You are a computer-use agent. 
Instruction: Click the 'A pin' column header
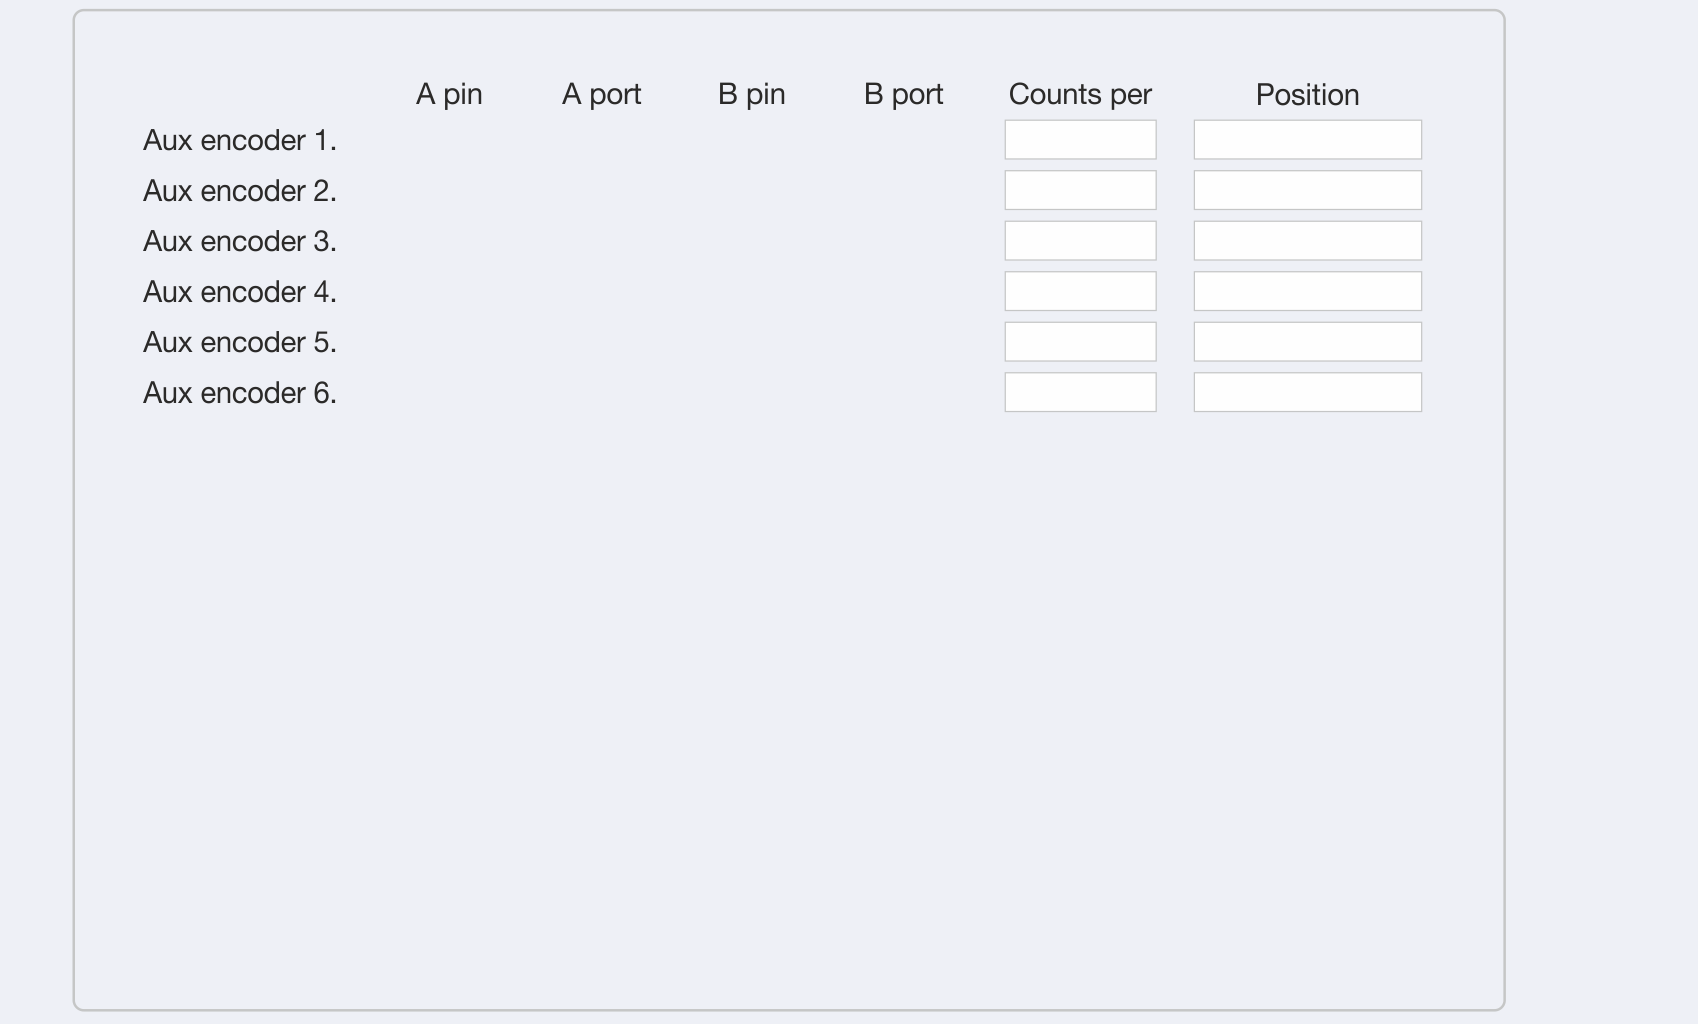pyautogui.click(x=449, y=94)
